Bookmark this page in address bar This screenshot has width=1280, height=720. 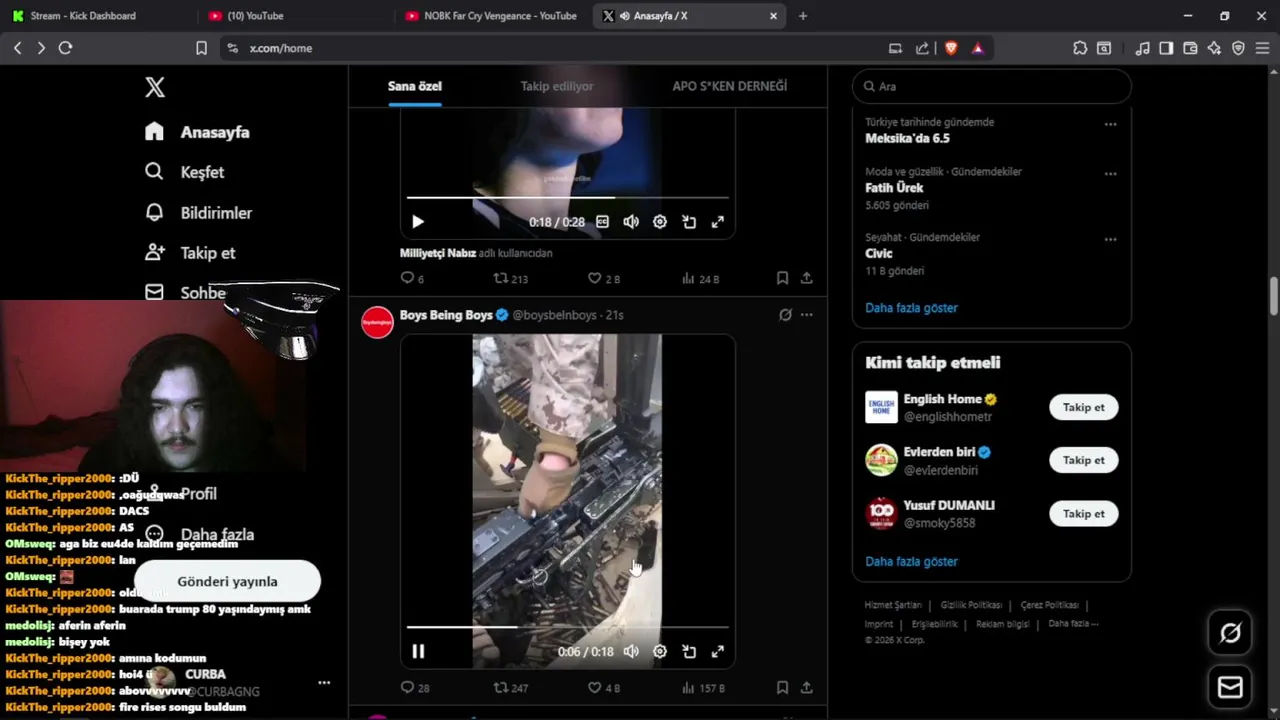click(x=201, y=48)
